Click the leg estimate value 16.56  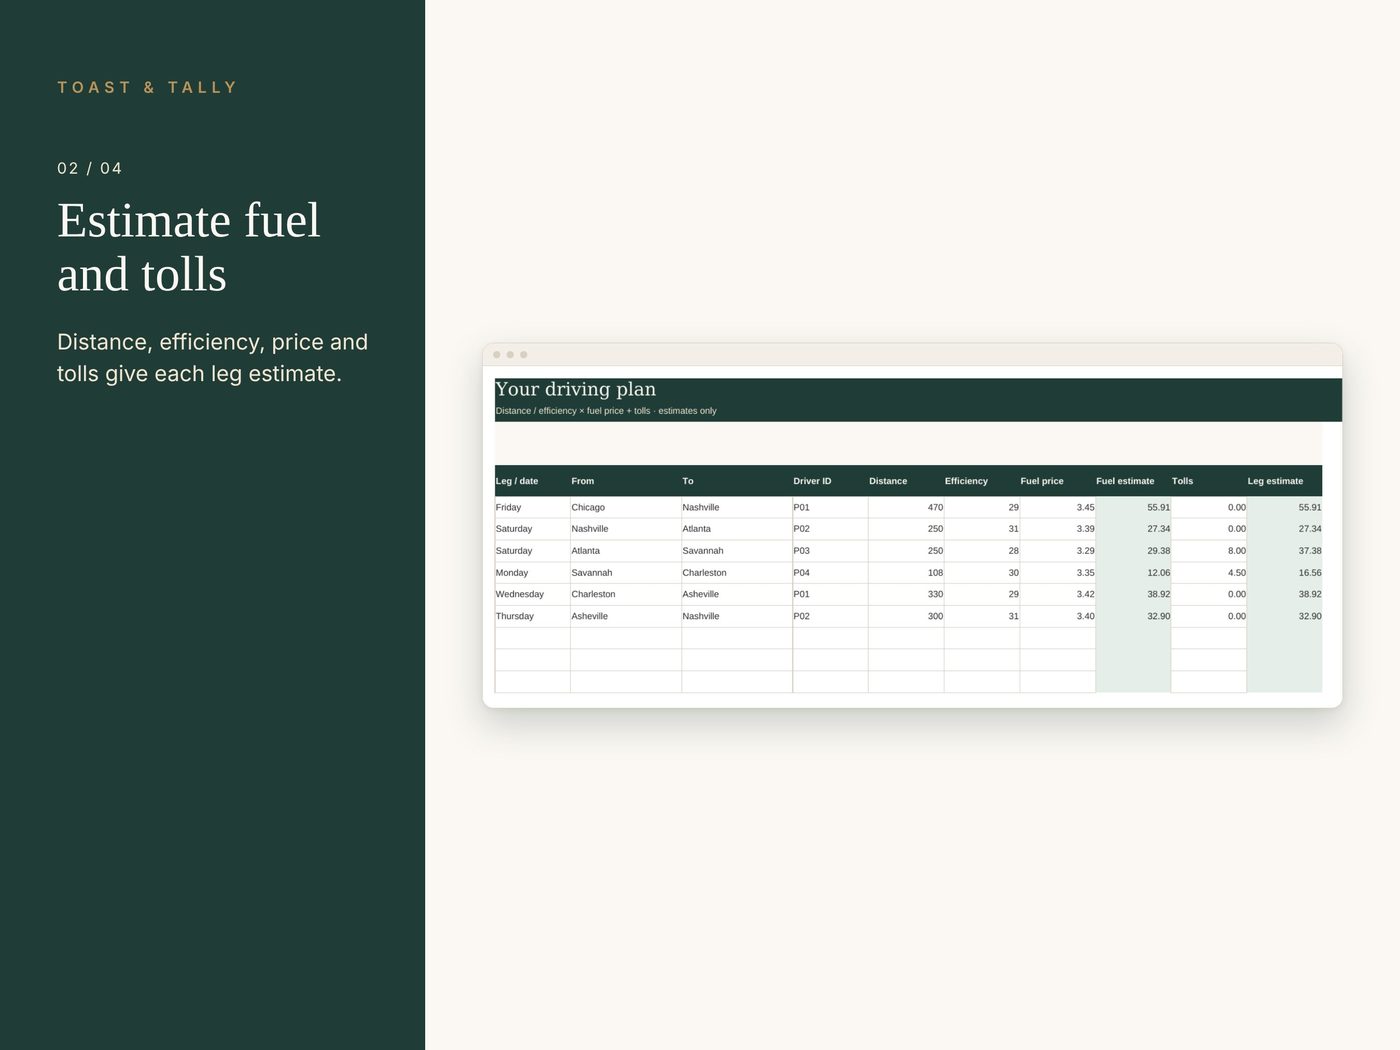coord(1284,573)
